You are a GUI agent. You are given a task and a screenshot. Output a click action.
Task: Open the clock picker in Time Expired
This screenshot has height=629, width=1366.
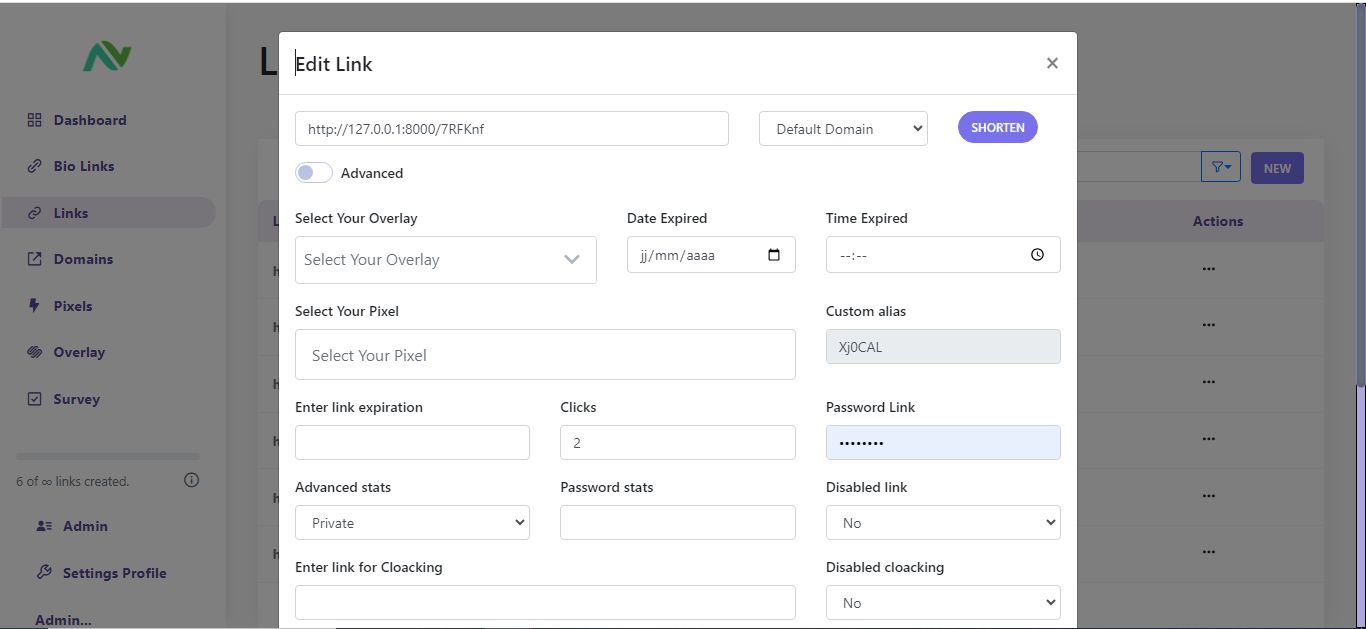pyautogui.click(x=1037, y=255)
